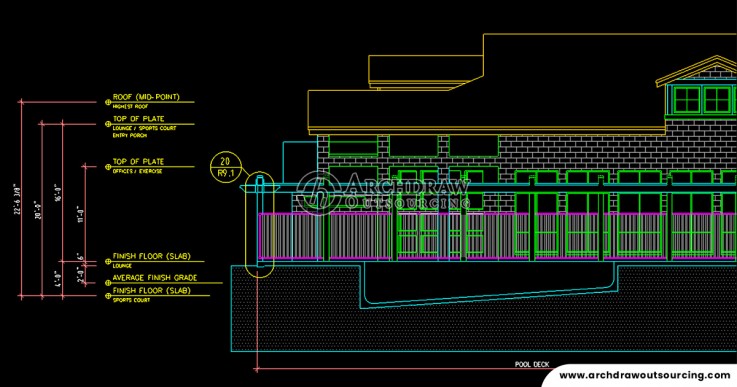Select the 4'-0" dimension text

[x=58, y=278]
